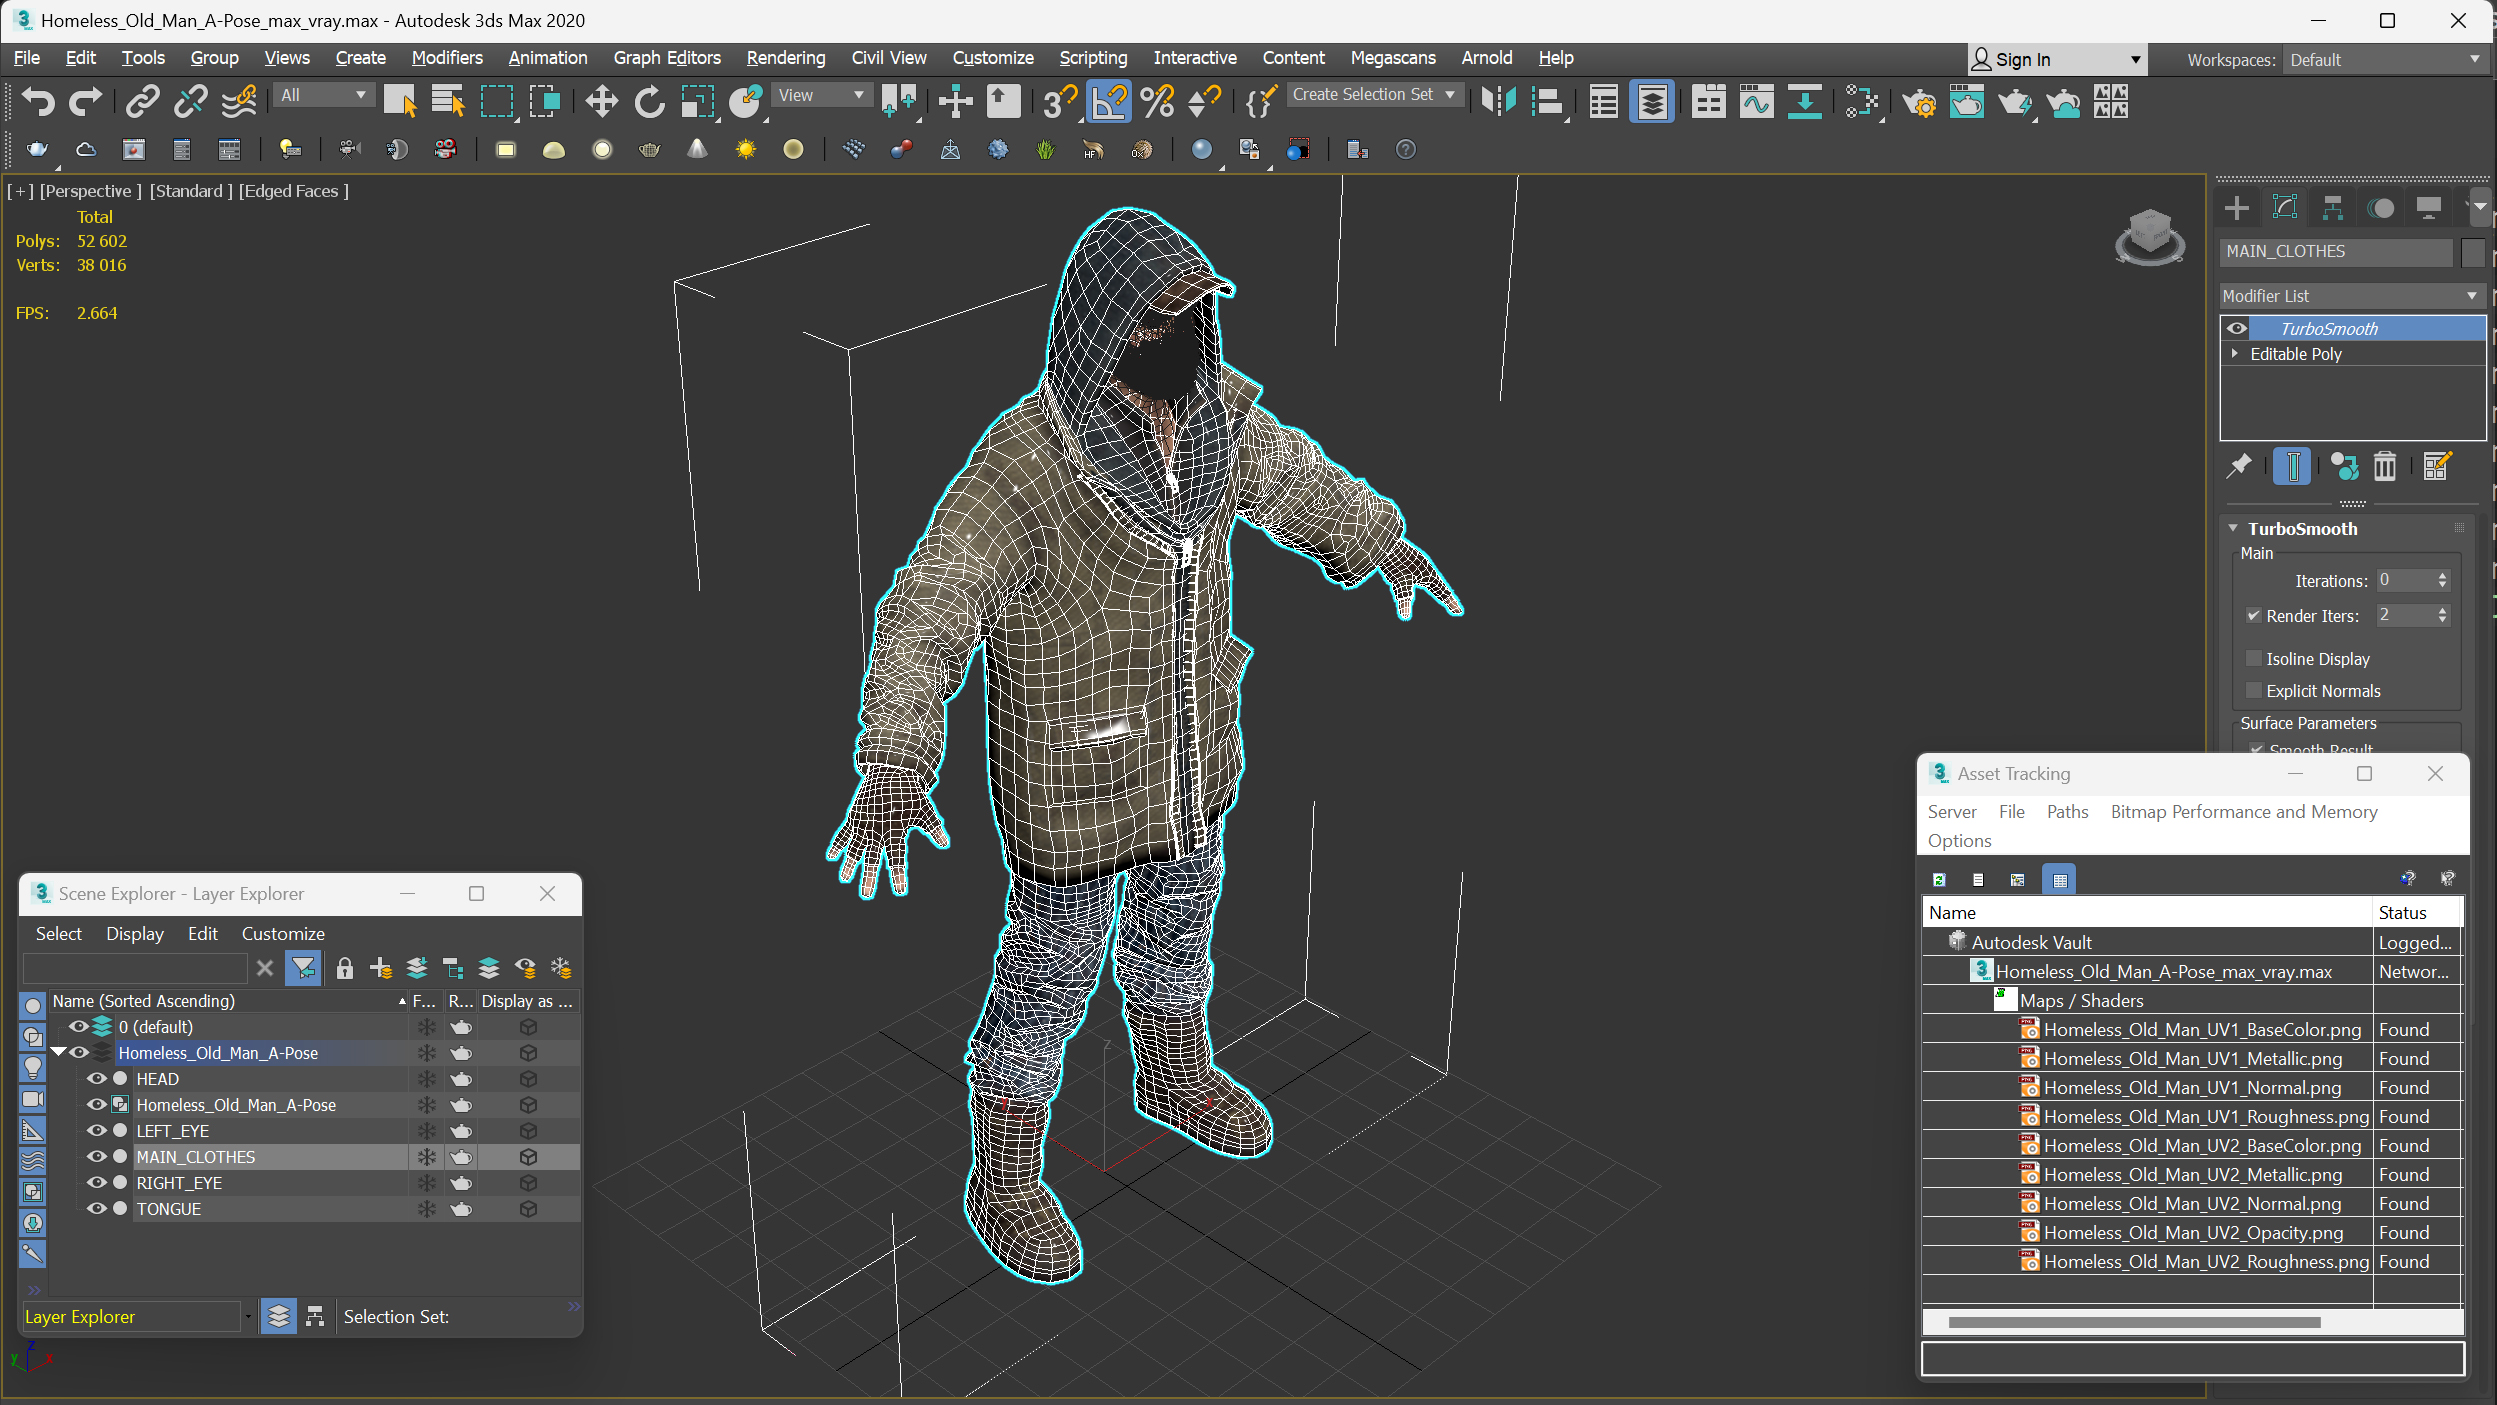Image resolution: width=2497 pixels, height=1405 pixels.
Task: Select the Select and Link tool
Action: pyautogui.click(x=142, y=102)
